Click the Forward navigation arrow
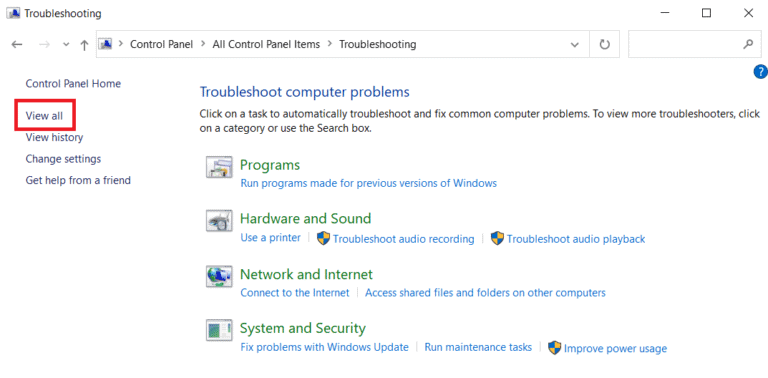Screen dimensions: 768x378 (45, 45)
